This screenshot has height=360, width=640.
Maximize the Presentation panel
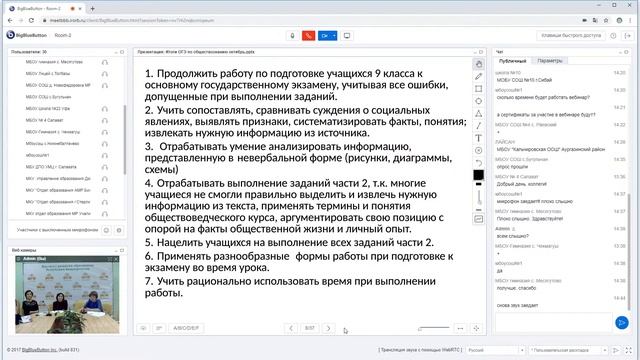point(481,52)
